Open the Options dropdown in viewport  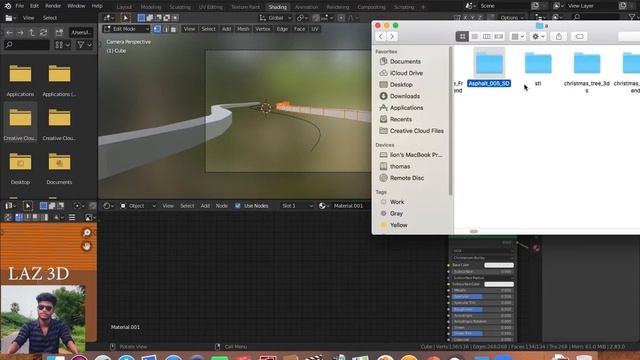click(x=511, y=18)
